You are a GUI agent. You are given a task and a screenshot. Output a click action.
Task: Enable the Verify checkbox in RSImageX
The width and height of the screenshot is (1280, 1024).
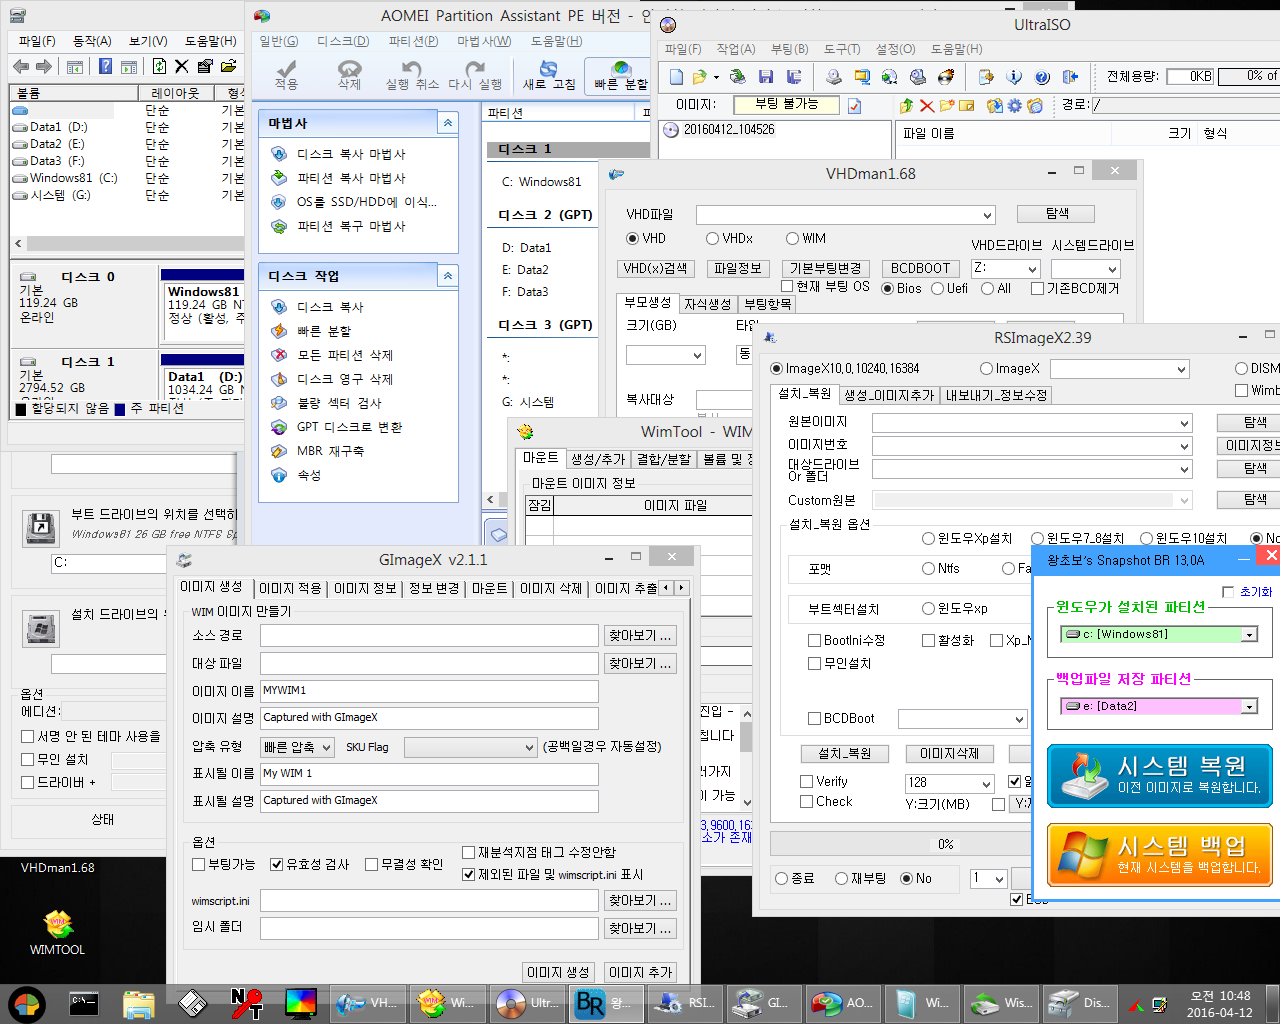point(806,782)
